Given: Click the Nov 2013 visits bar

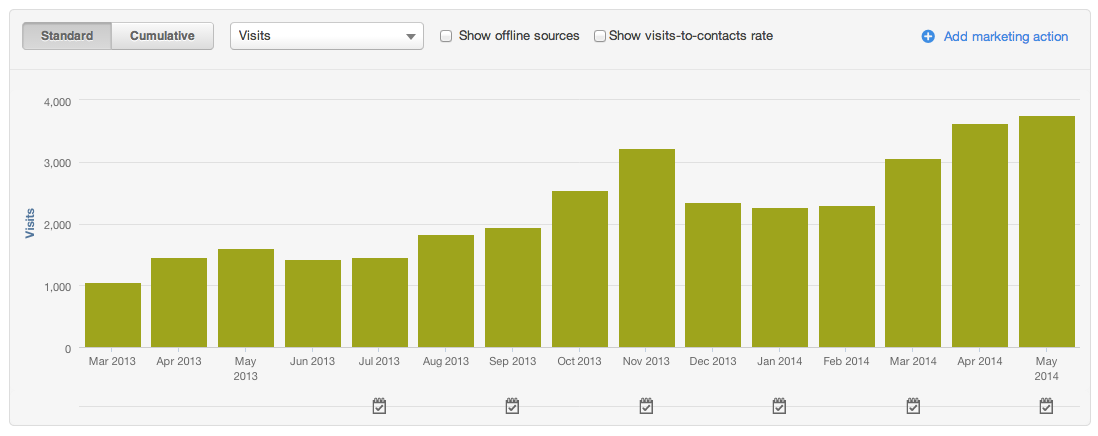Looking at the screenshot, I should pos(646,249).
